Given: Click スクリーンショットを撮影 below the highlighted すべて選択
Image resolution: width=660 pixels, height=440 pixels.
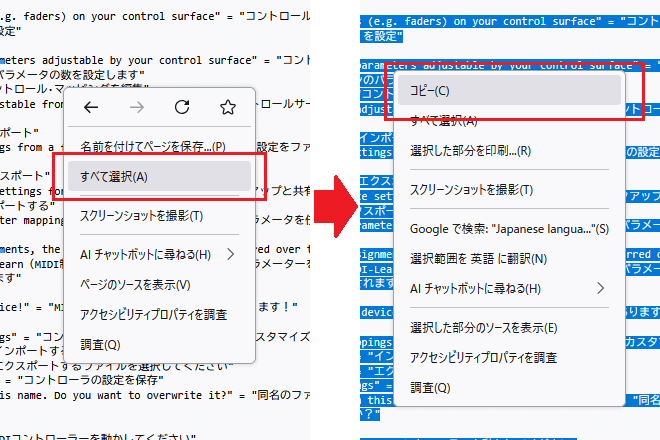Looking at the screenshot, I should point(141,215).
